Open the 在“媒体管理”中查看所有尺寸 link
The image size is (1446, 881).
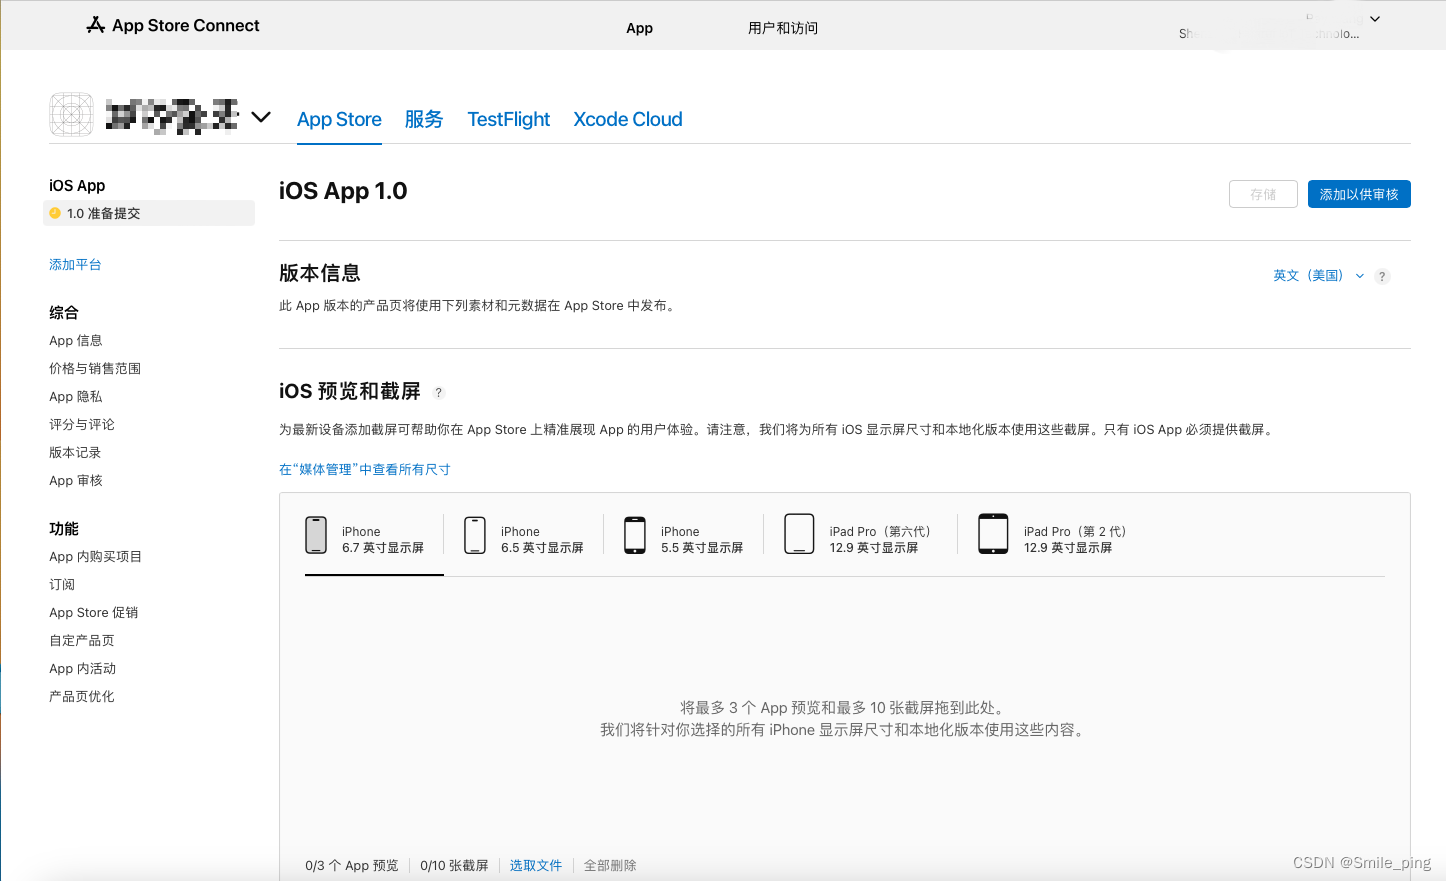coord(365,470)
